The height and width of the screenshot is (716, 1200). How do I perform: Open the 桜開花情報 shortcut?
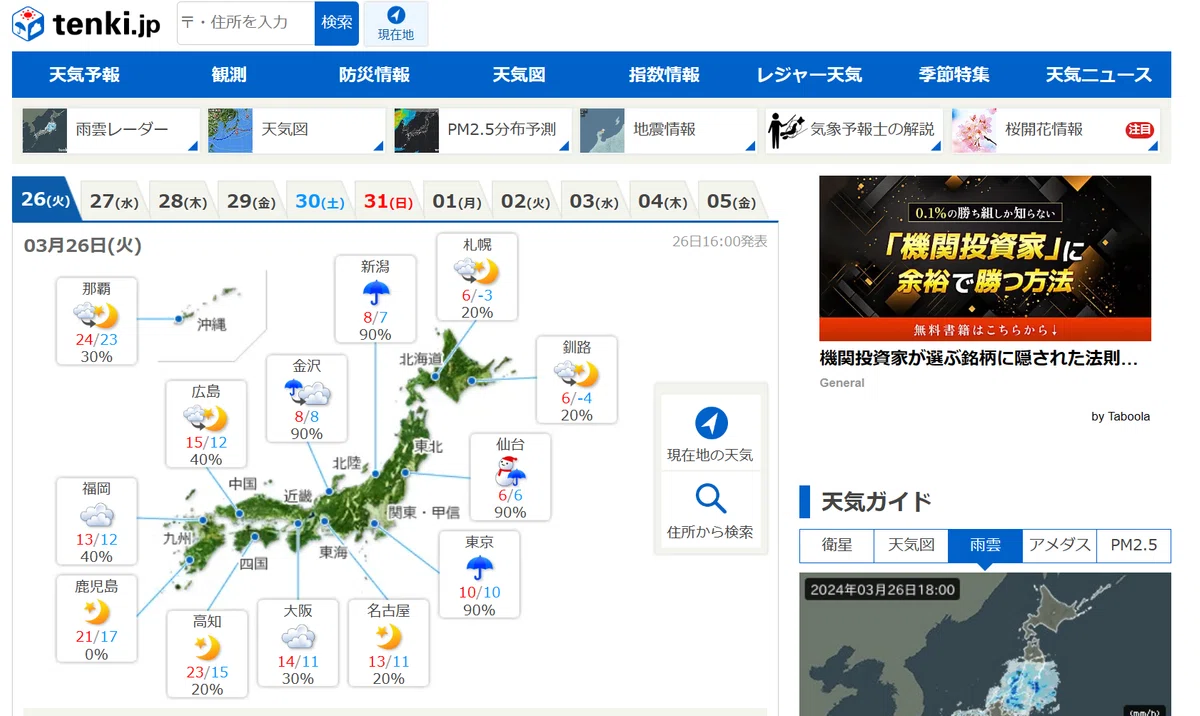pos(1055,130)
